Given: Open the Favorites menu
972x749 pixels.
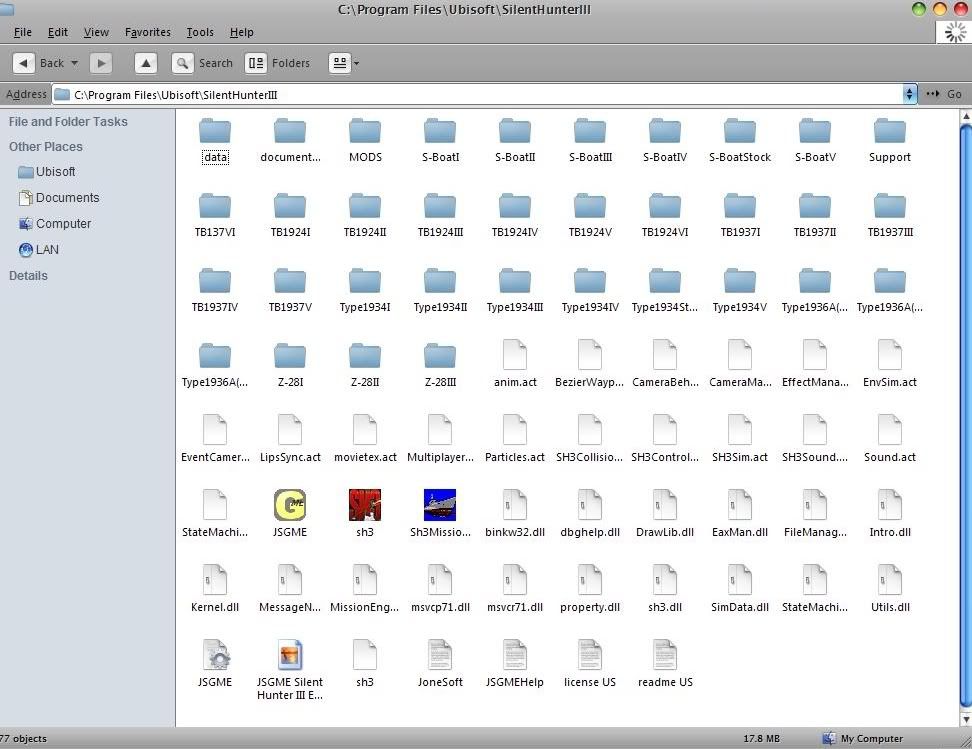Looking at the screenshot, I should tap(148, 32).
